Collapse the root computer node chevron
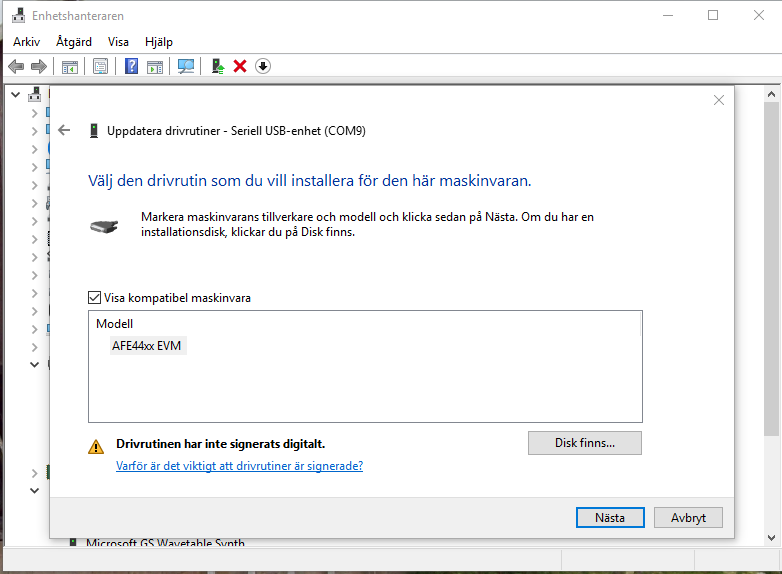The image size is (782, 574). [x=15, y=94]
